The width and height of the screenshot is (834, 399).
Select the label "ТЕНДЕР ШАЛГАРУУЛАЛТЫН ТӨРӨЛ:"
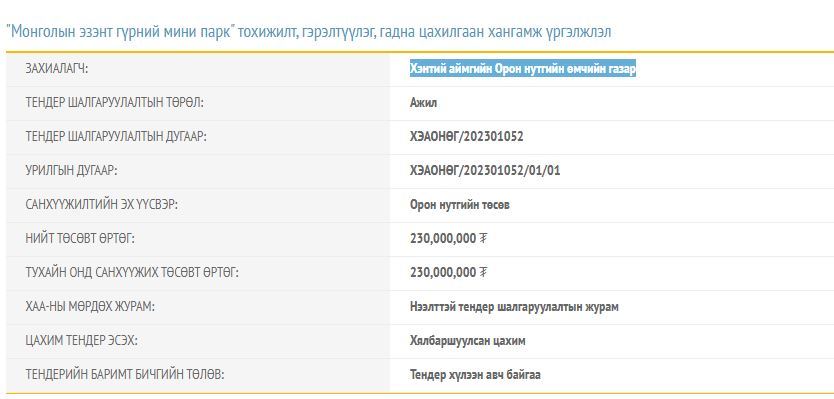click(x=114, y=103)
